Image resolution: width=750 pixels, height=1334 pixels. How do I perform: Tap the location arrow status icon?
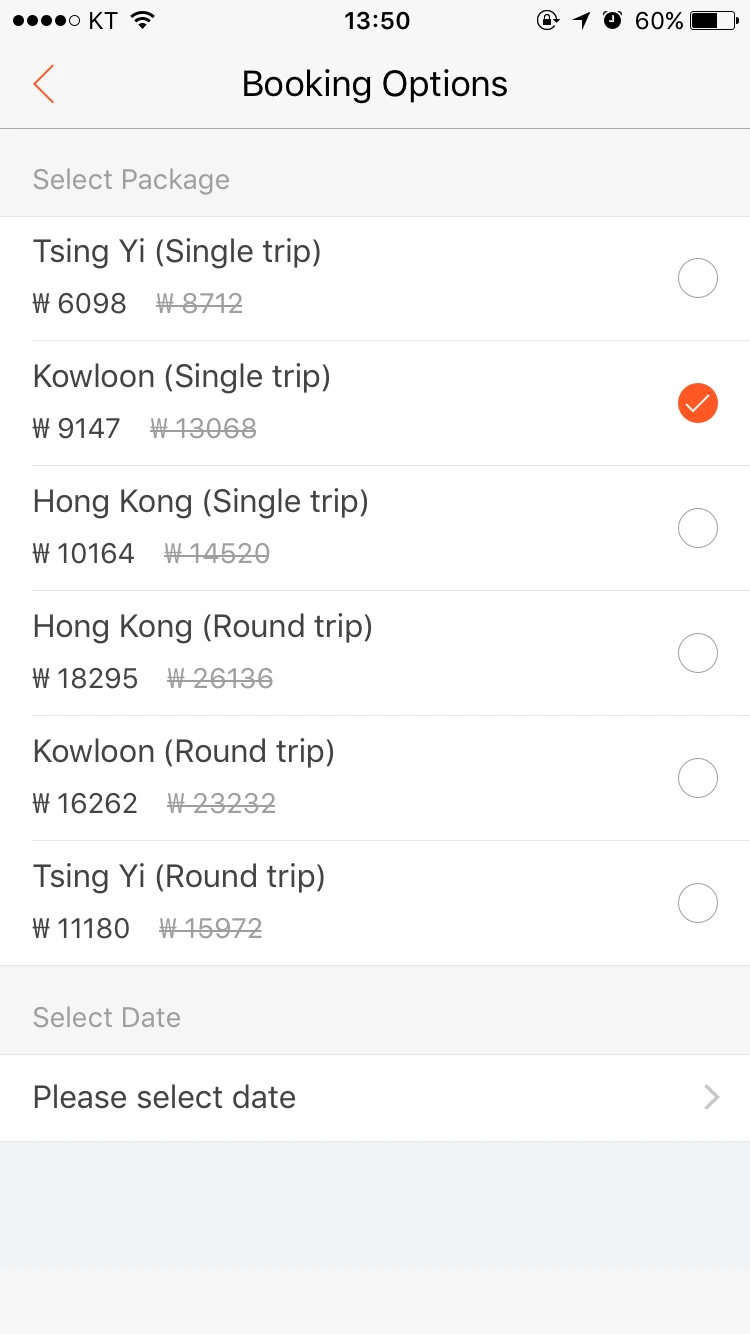(x=581, y=20)
